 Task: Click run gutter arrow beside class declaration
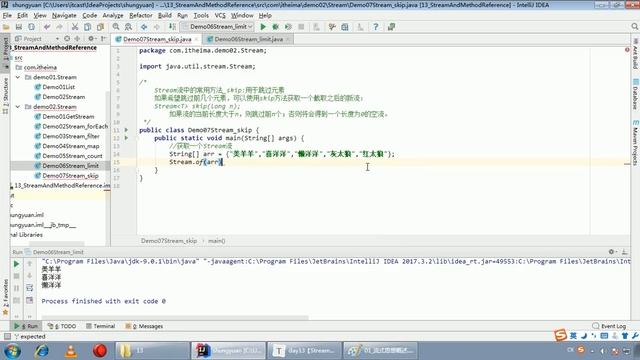(127, 130)
